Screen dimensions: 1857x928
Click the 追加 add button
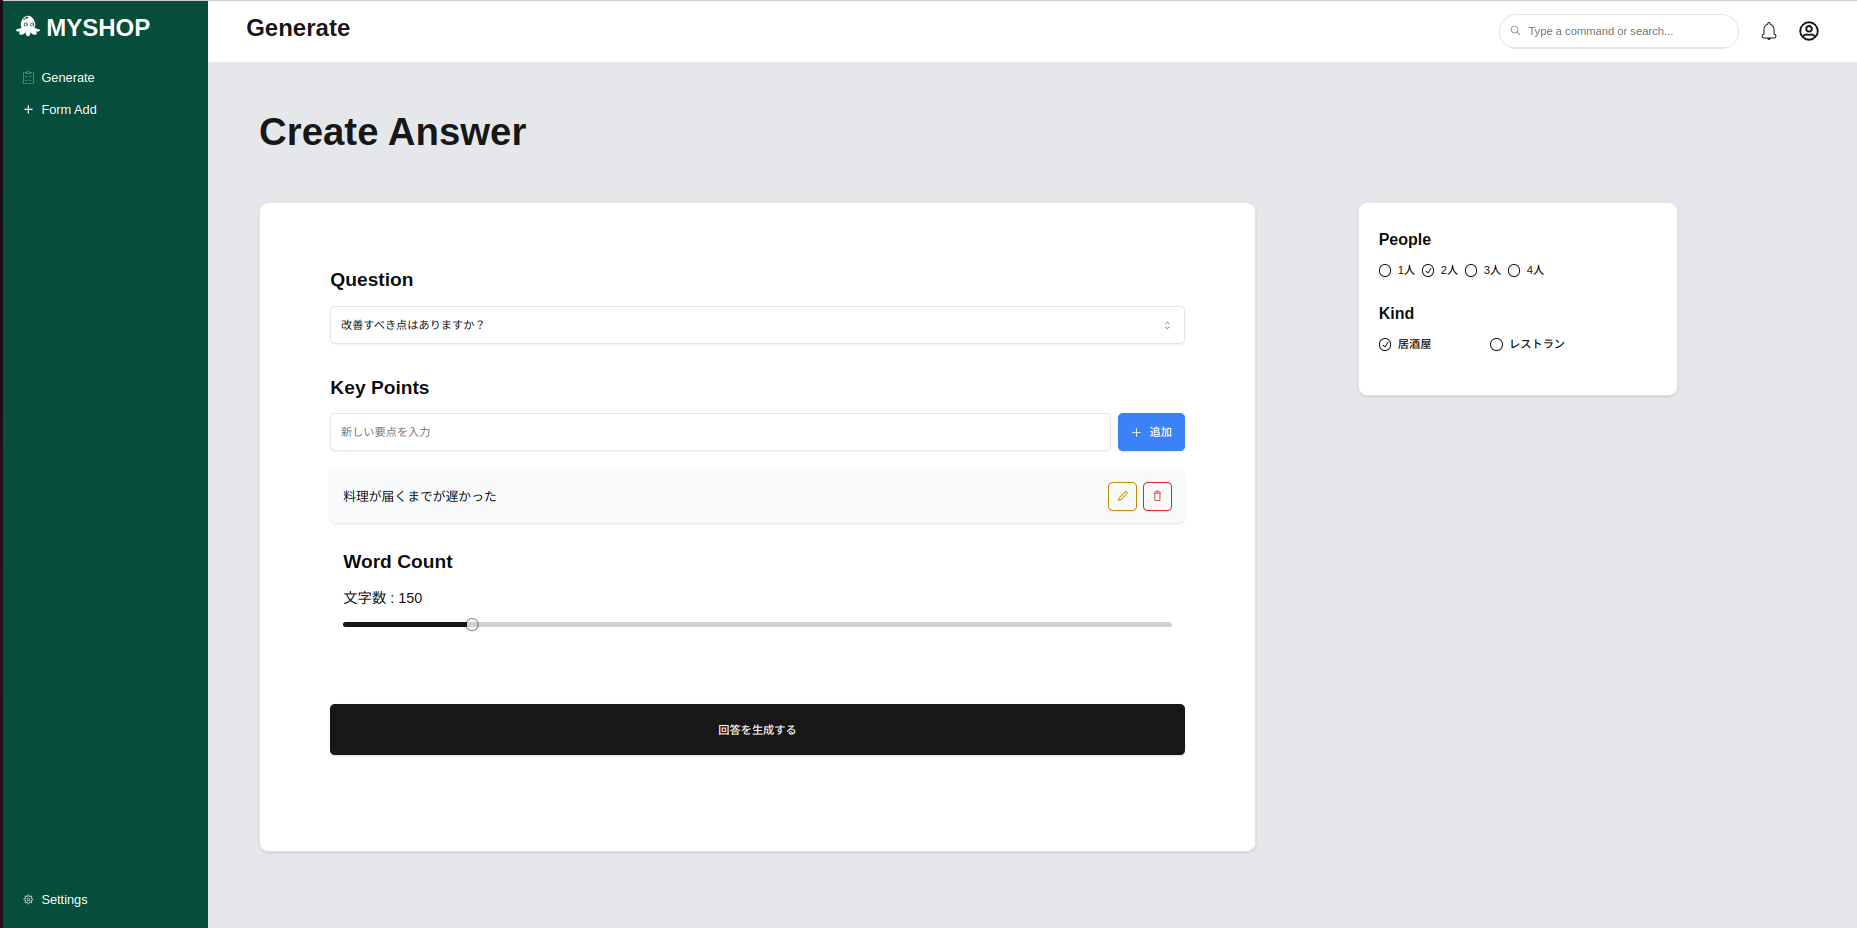tap(1151, 432)
